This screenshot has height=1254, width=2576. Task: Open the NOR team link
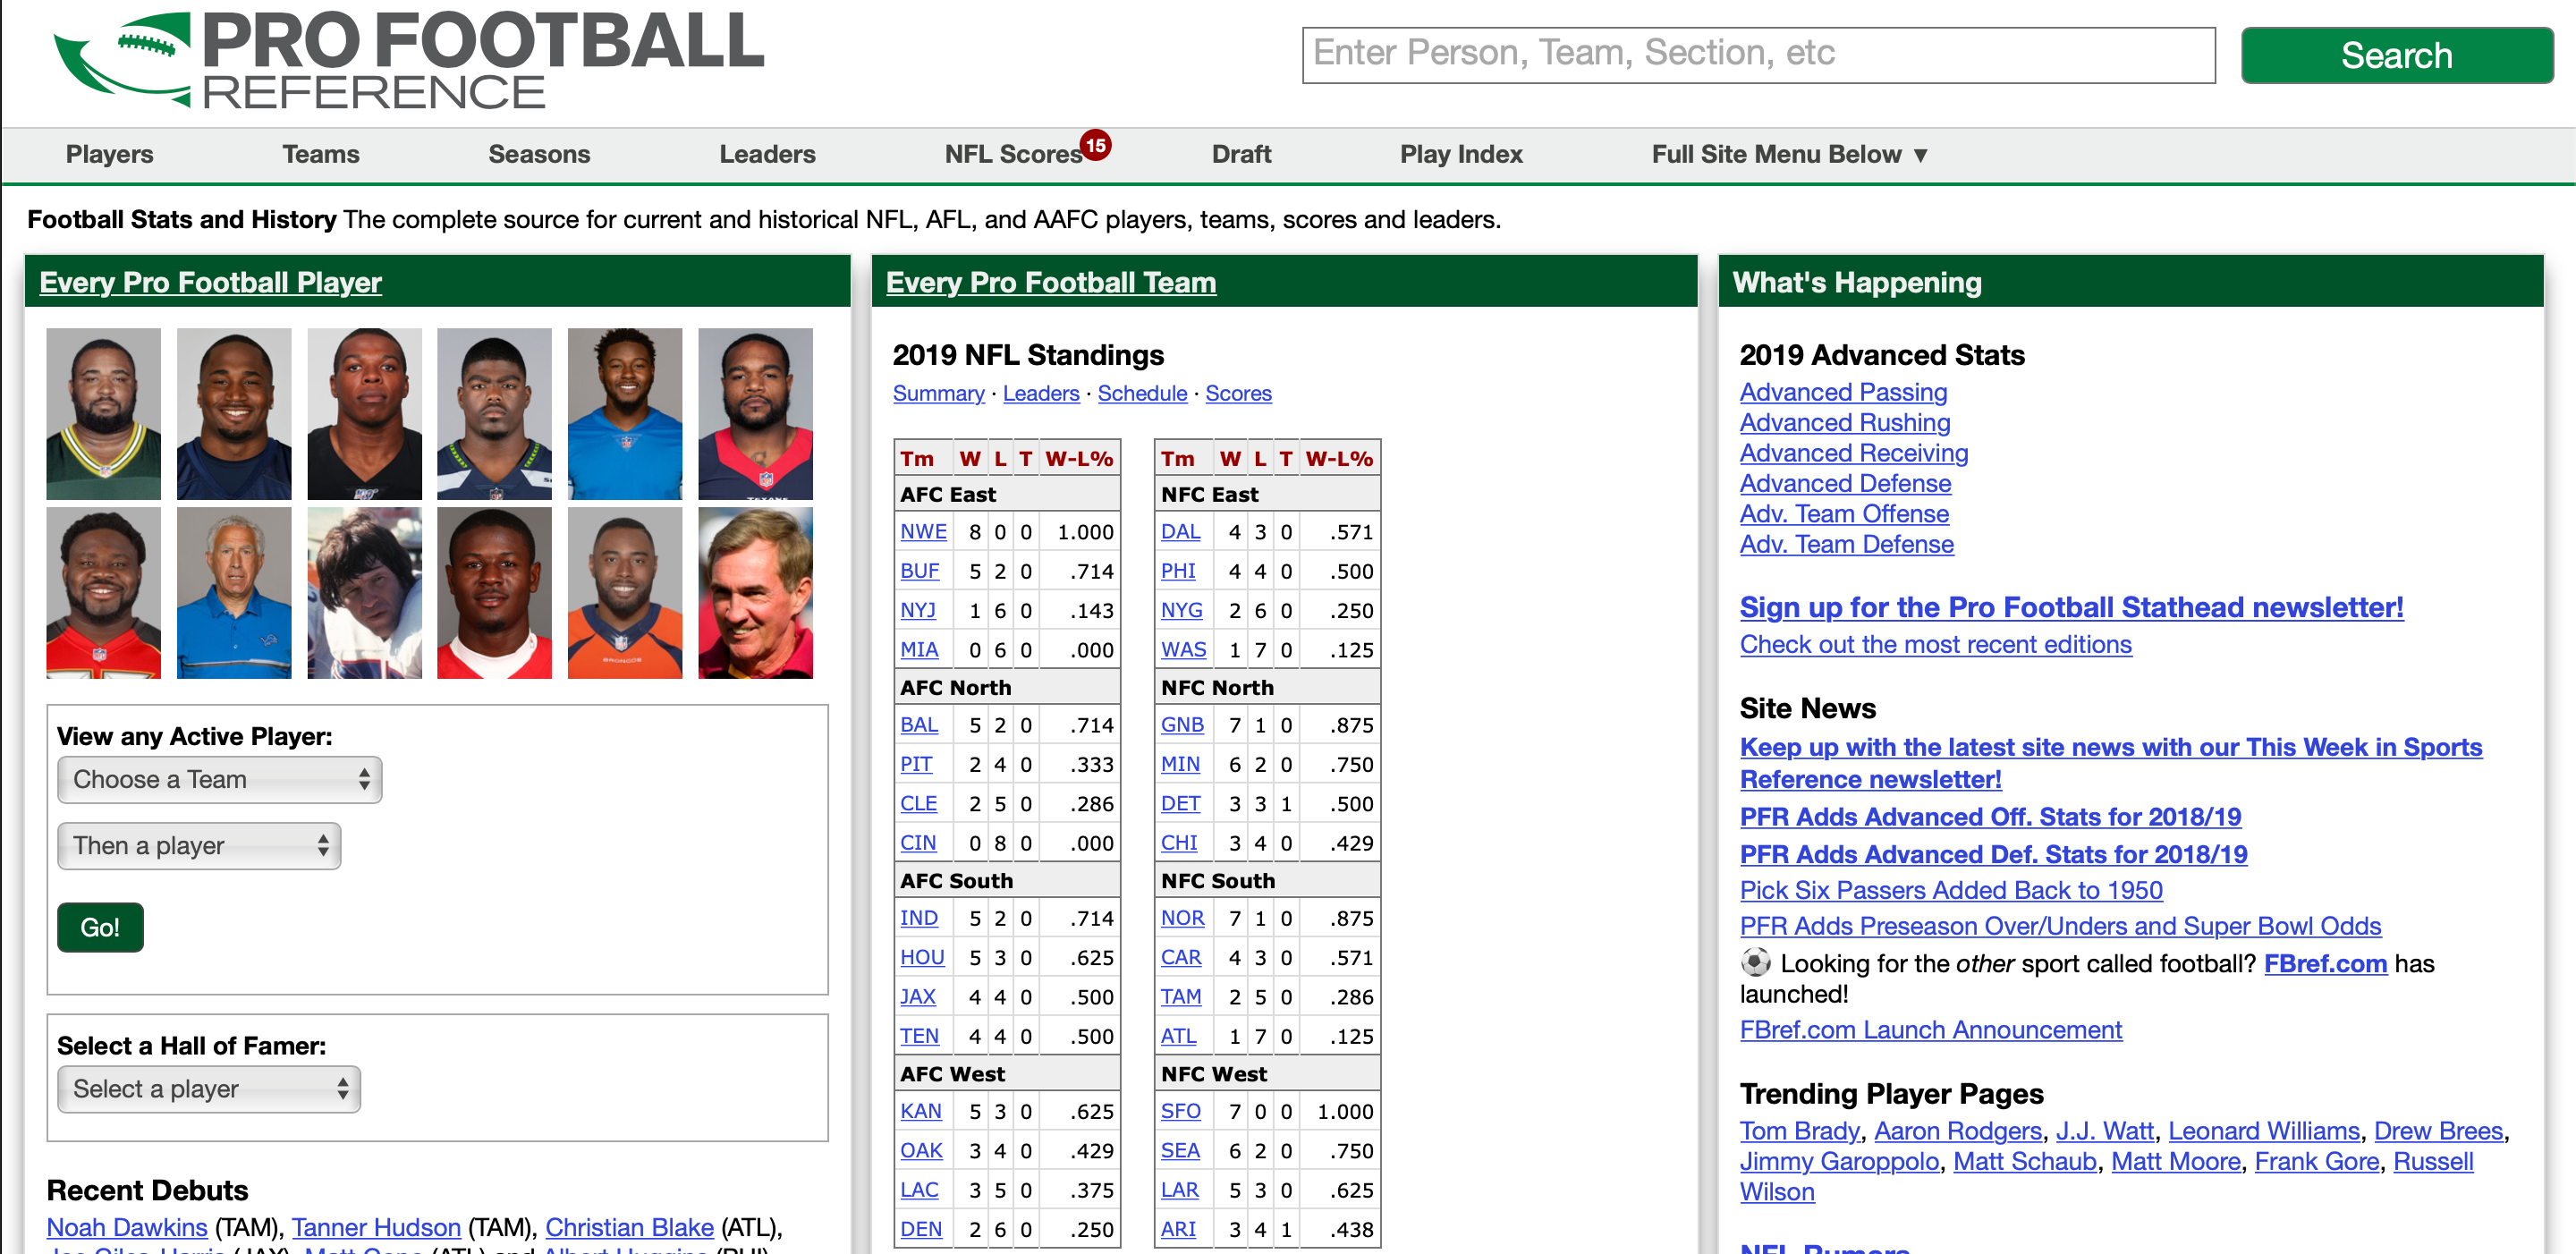click(x=1182, y=918)
